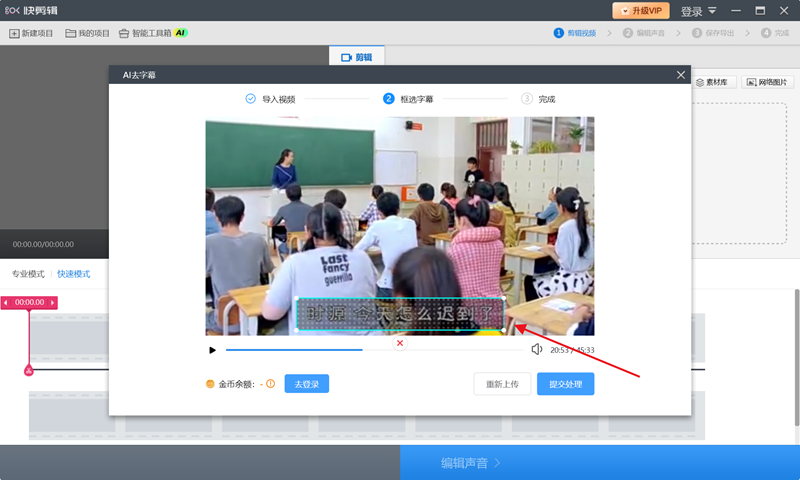This screenshot has width=800, height=480.
Task: Click the timeline vertical scrollbar
Action: (x=797, y=357)
